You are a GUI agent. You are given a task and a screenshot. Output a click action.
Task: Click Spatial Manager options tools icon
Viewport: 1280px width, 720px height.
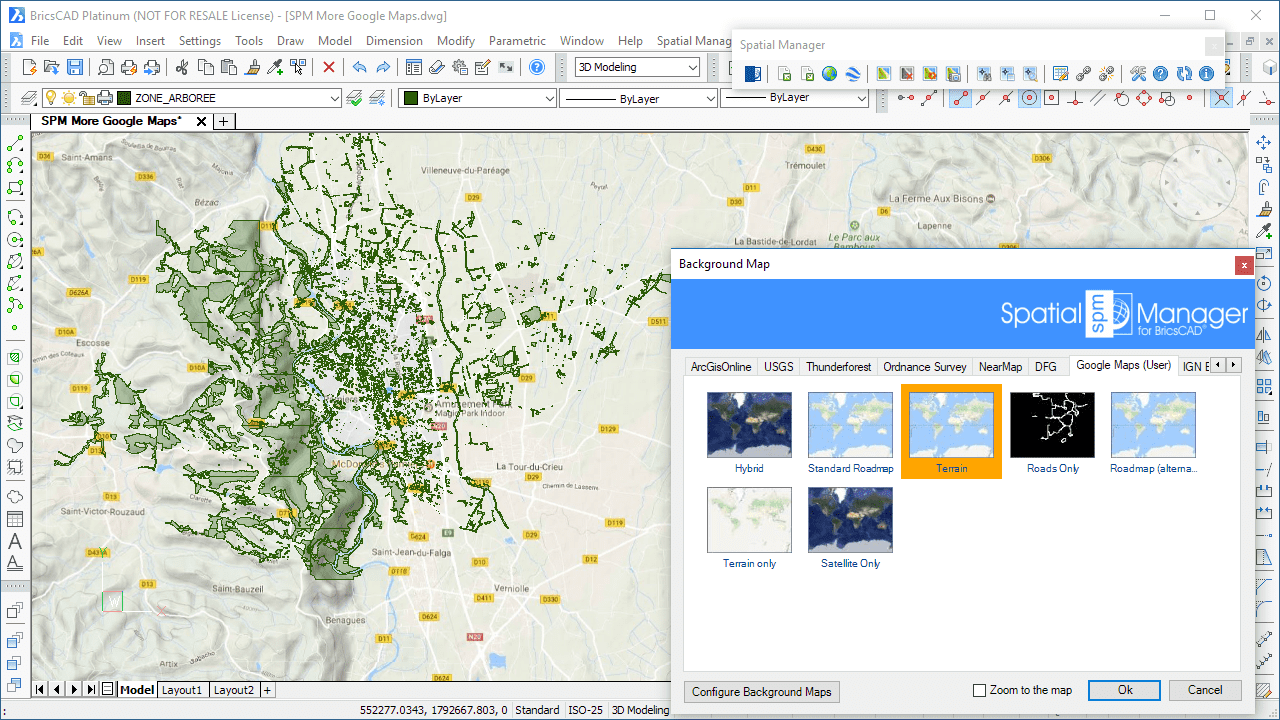click(1138, 74)
